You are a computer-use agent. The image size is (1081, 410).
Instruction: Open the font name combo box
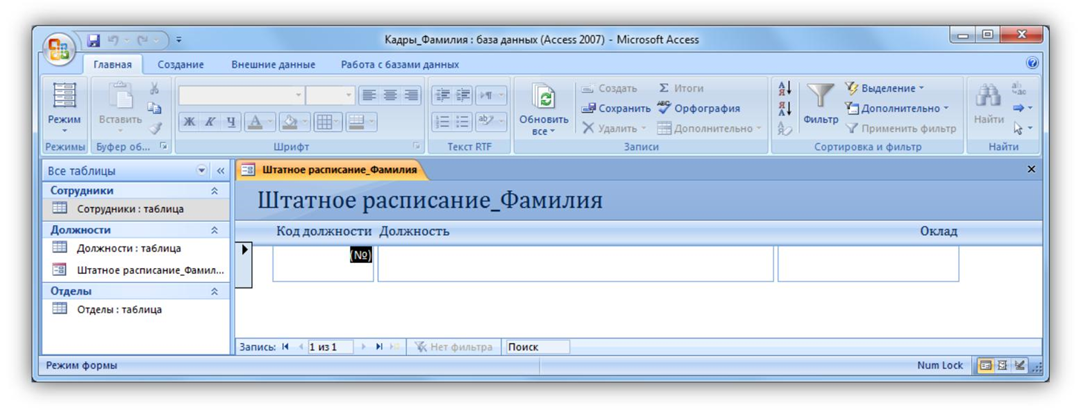coord(241,95)
